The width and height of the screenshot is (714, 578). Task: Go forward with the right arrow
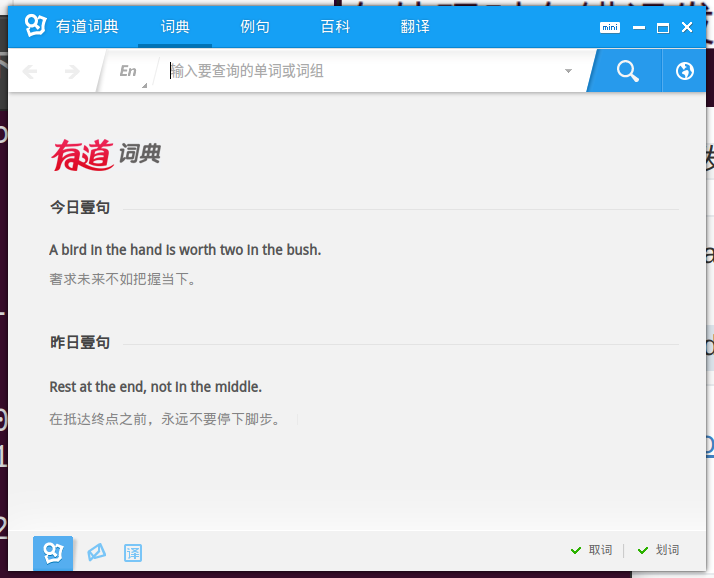(x=72, y=72)
